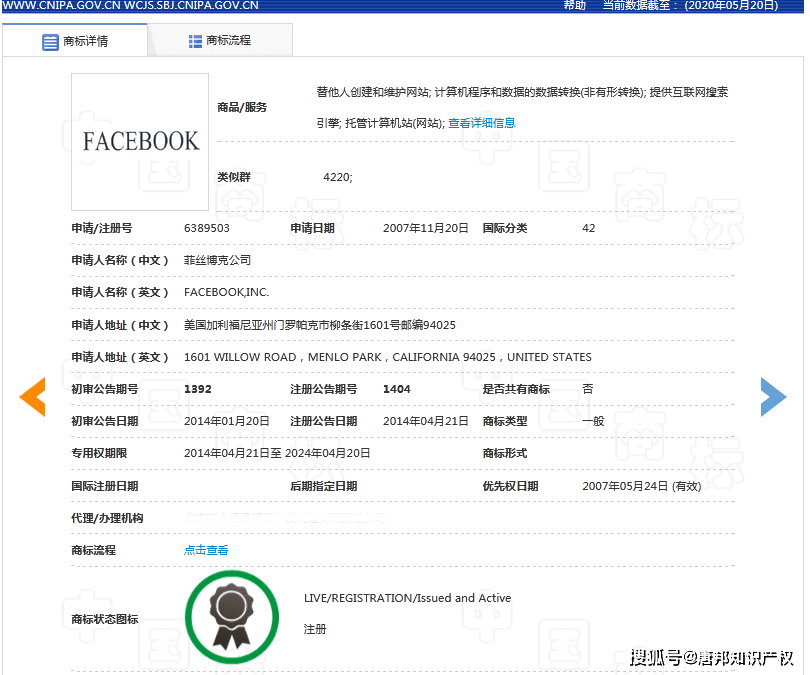Click the green registration status badge icon
This screenshot has width=810, height=675.
click(x=233, y=616)
